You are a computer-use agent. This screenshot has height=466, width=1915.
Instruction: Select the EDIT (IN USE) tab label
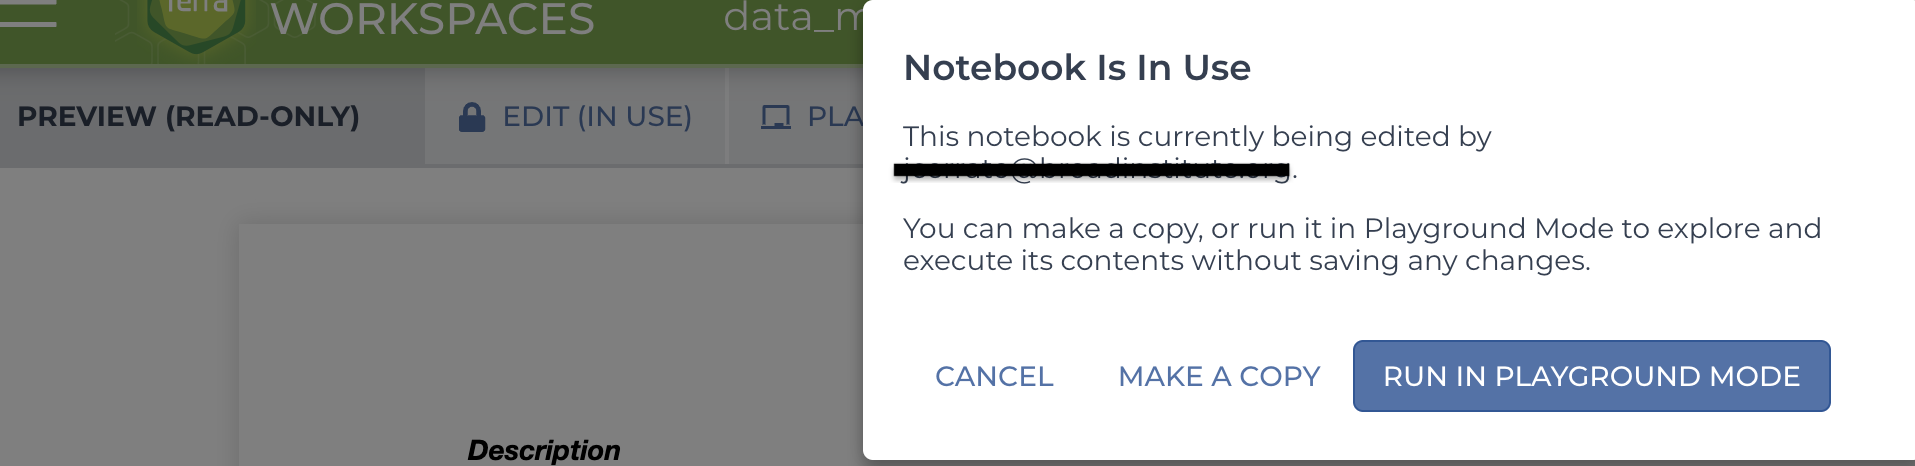[597, 117]
